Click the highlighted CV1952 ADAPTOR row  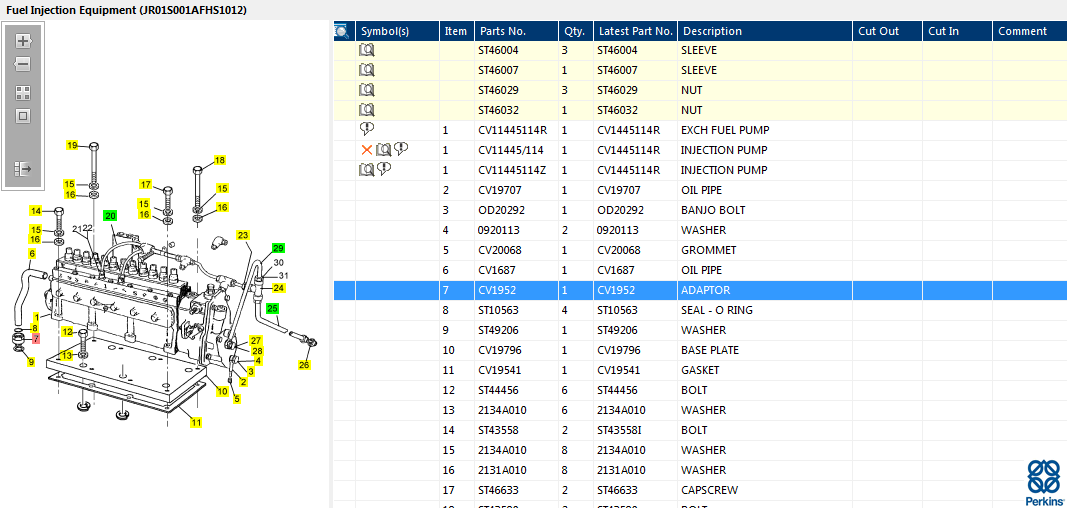[700, 290]
